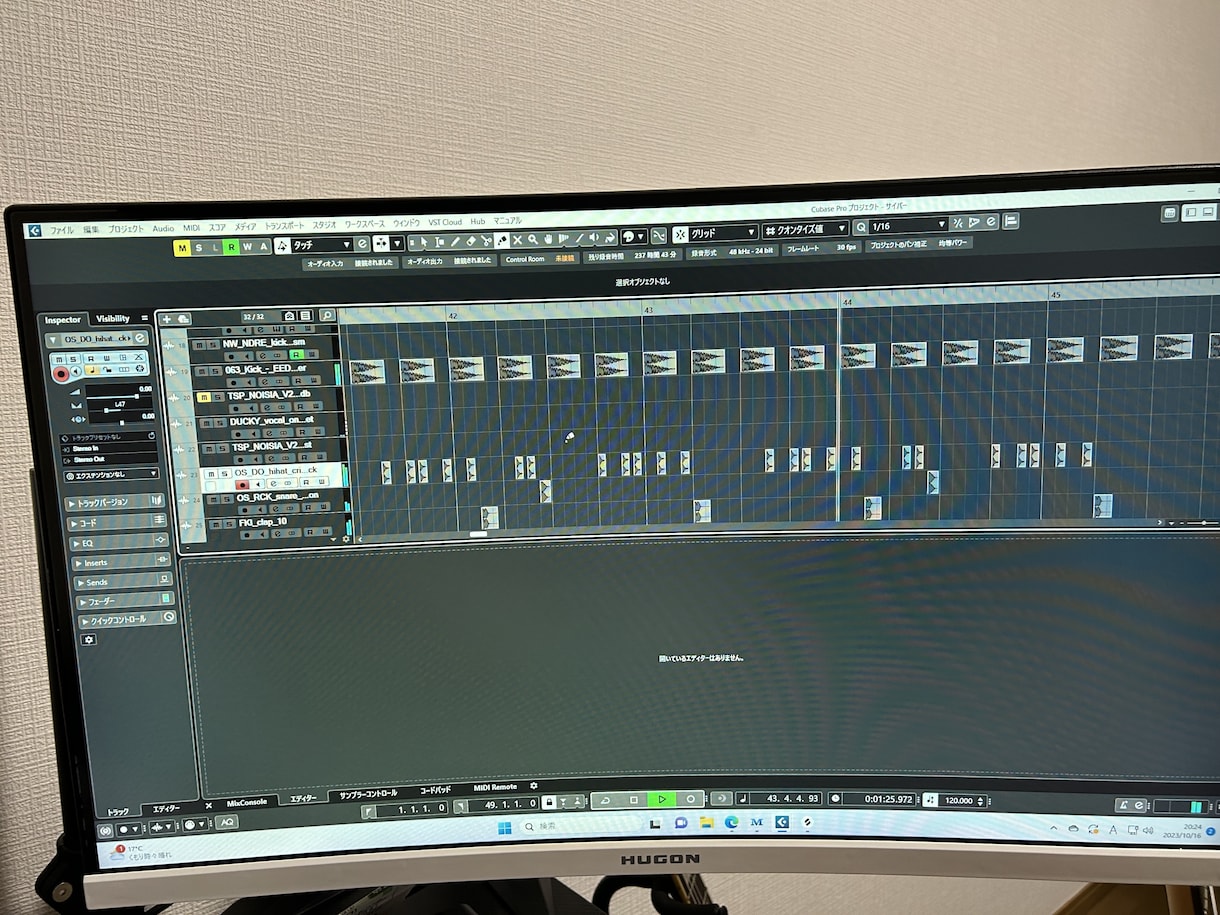Select the Draw pencil tool
1220x915 pixels.
455,241
